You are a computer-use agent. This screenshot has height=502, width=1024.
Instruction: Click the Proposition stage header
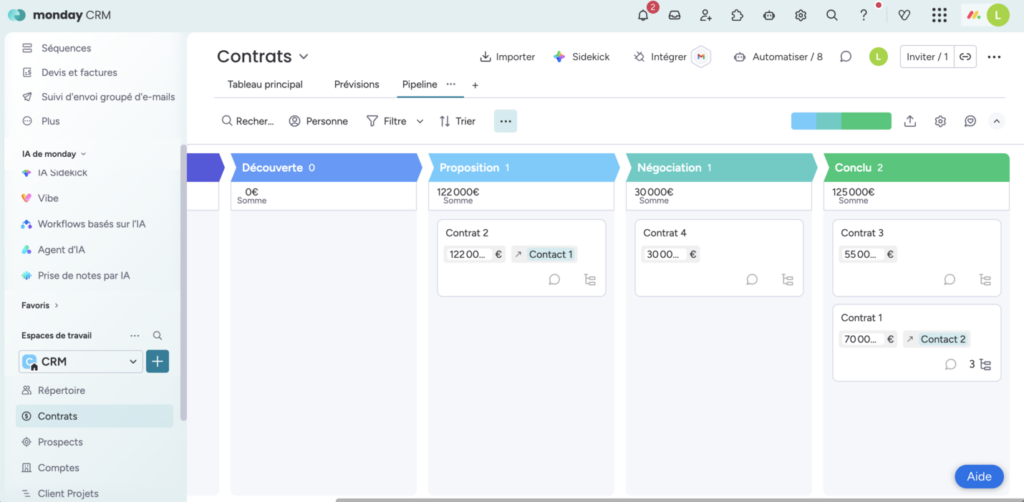pos(524,168)
